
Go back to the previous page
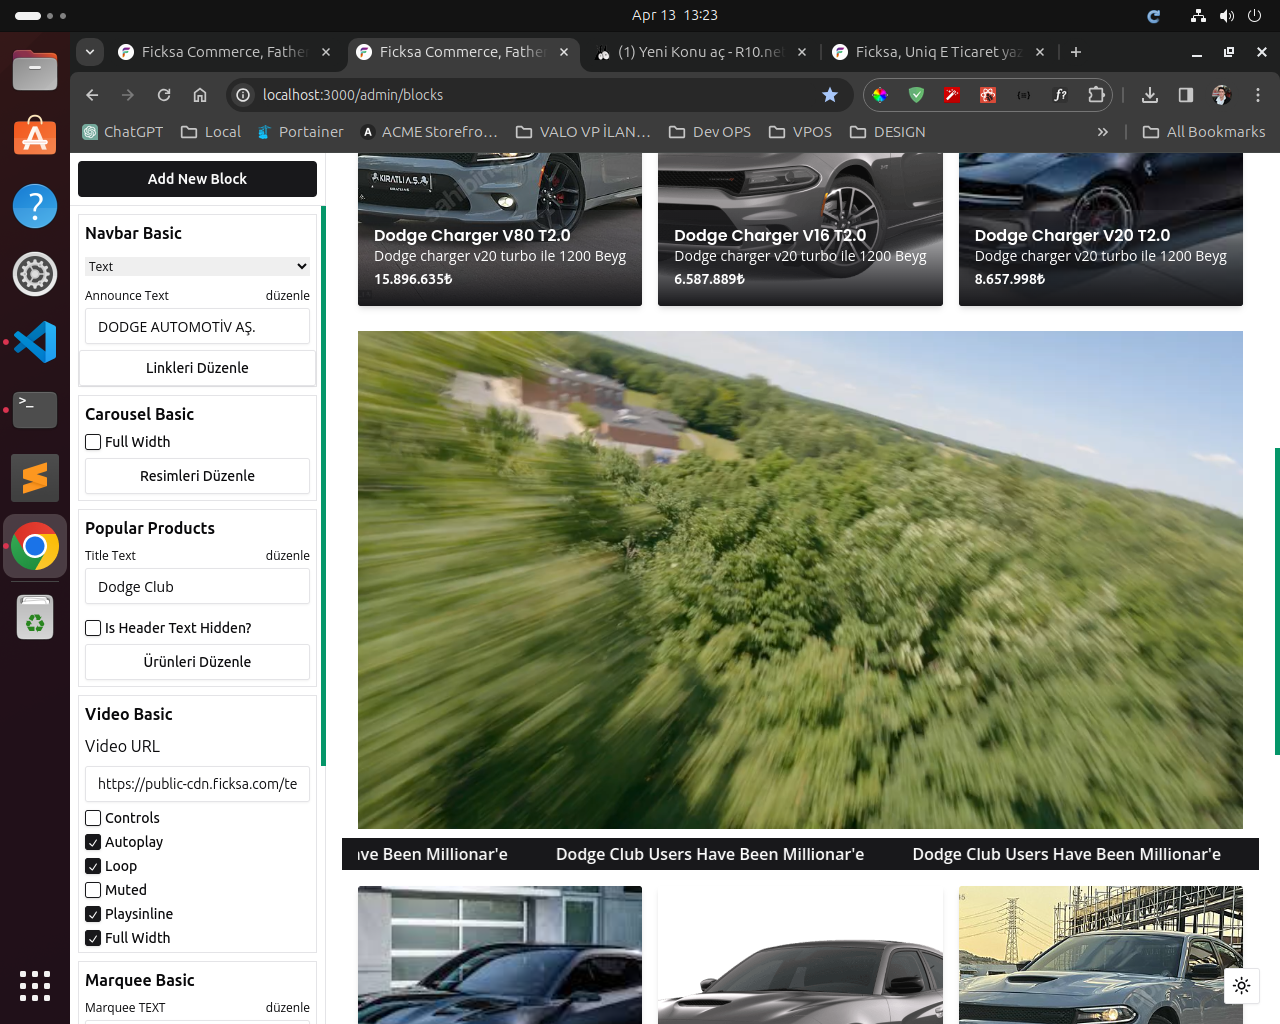coord(92,95)
